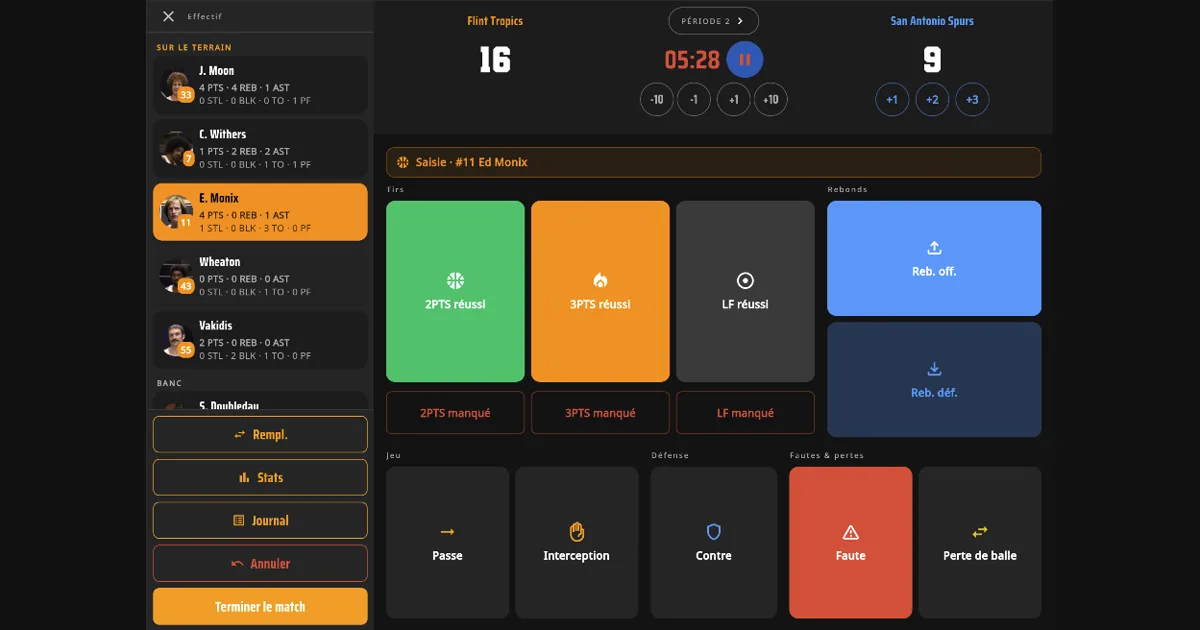Record LF réussi free throw
The width and height of the screenshot is (1200, 630).
click(745, 291)
